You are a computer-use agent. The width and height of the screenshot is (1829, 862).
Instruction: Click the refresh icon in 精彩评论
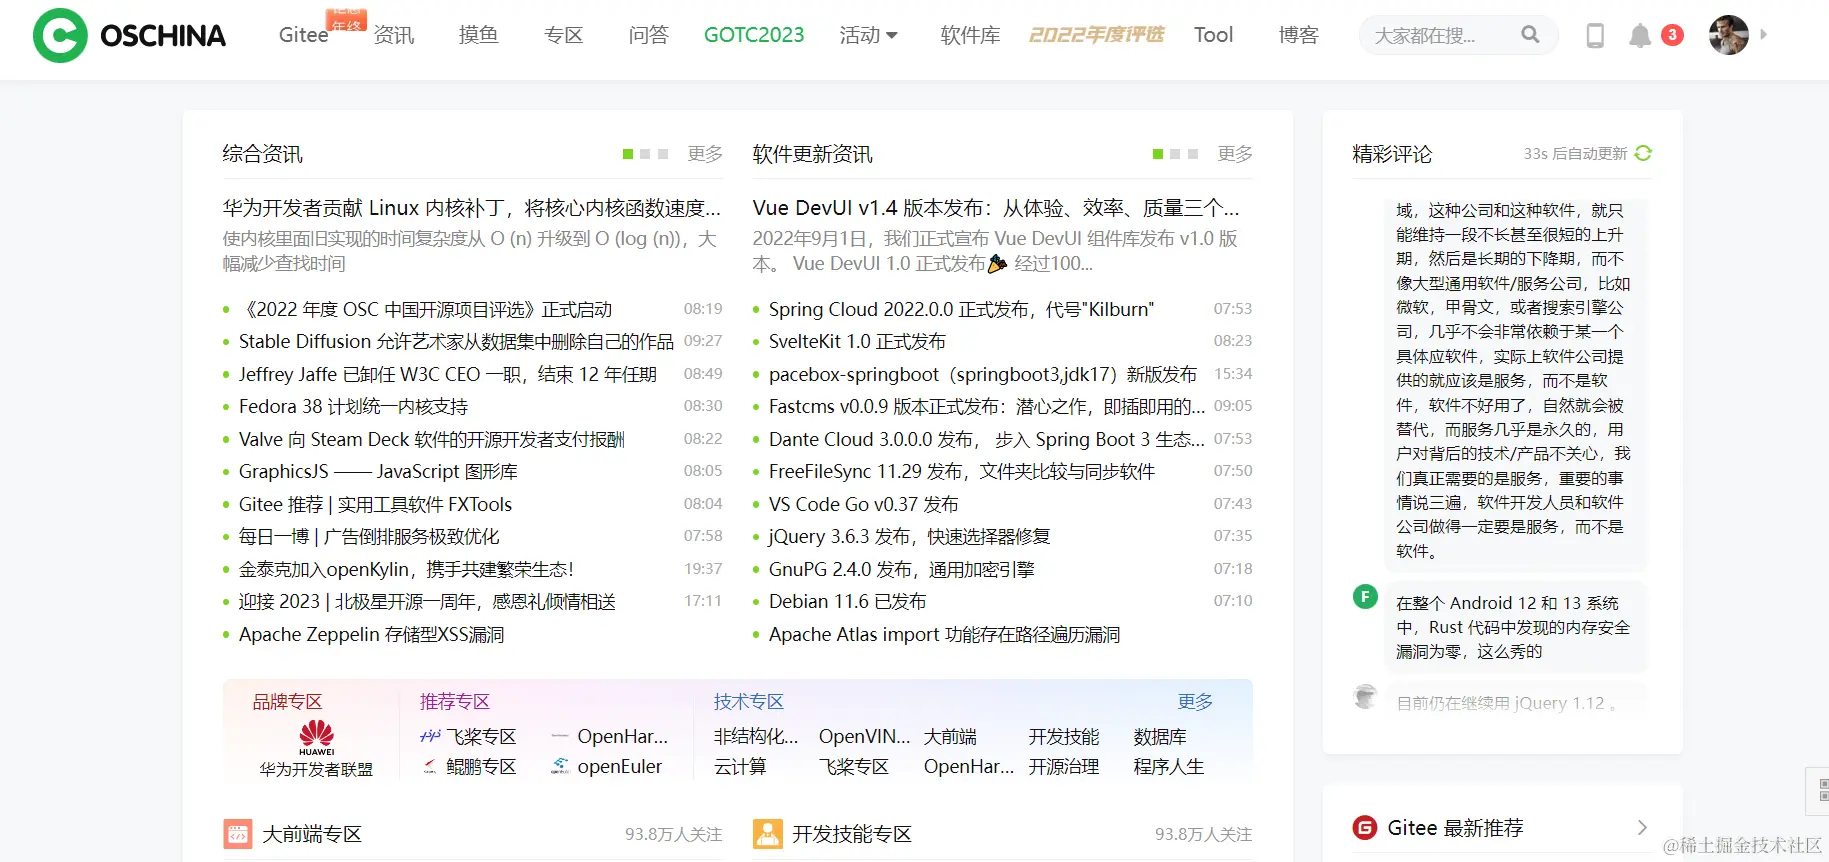[1643, 153]
